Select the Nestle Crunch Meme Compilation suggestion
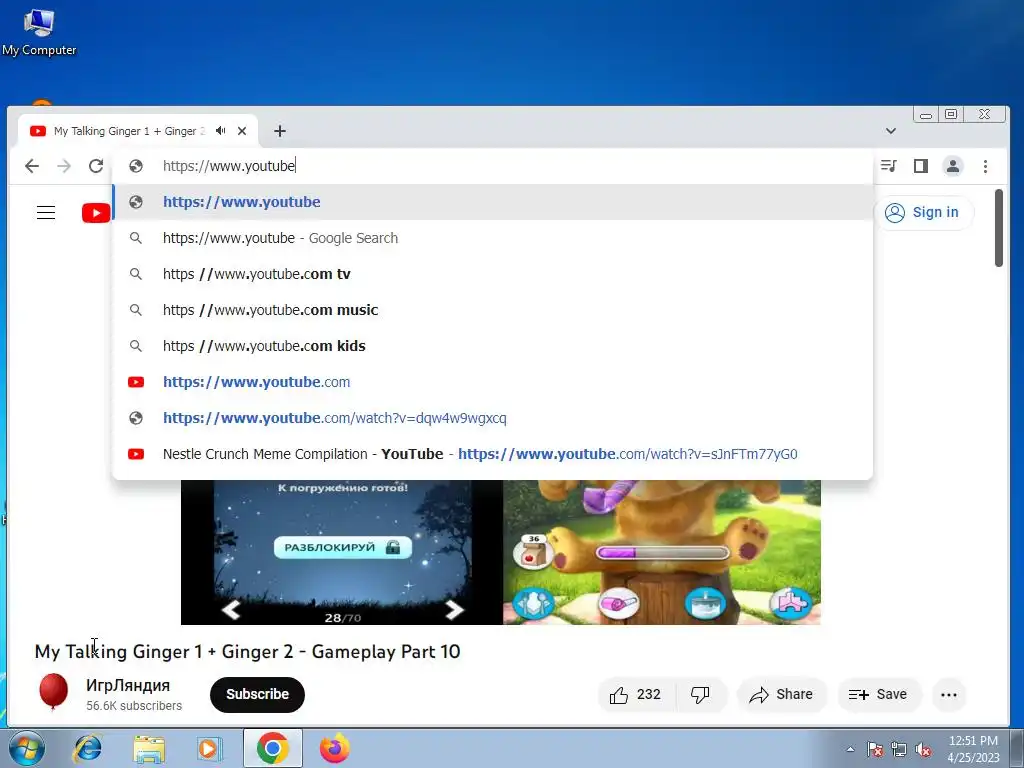Image resolution: width=1024 pixels, height=768 pixels. (492, 454)
